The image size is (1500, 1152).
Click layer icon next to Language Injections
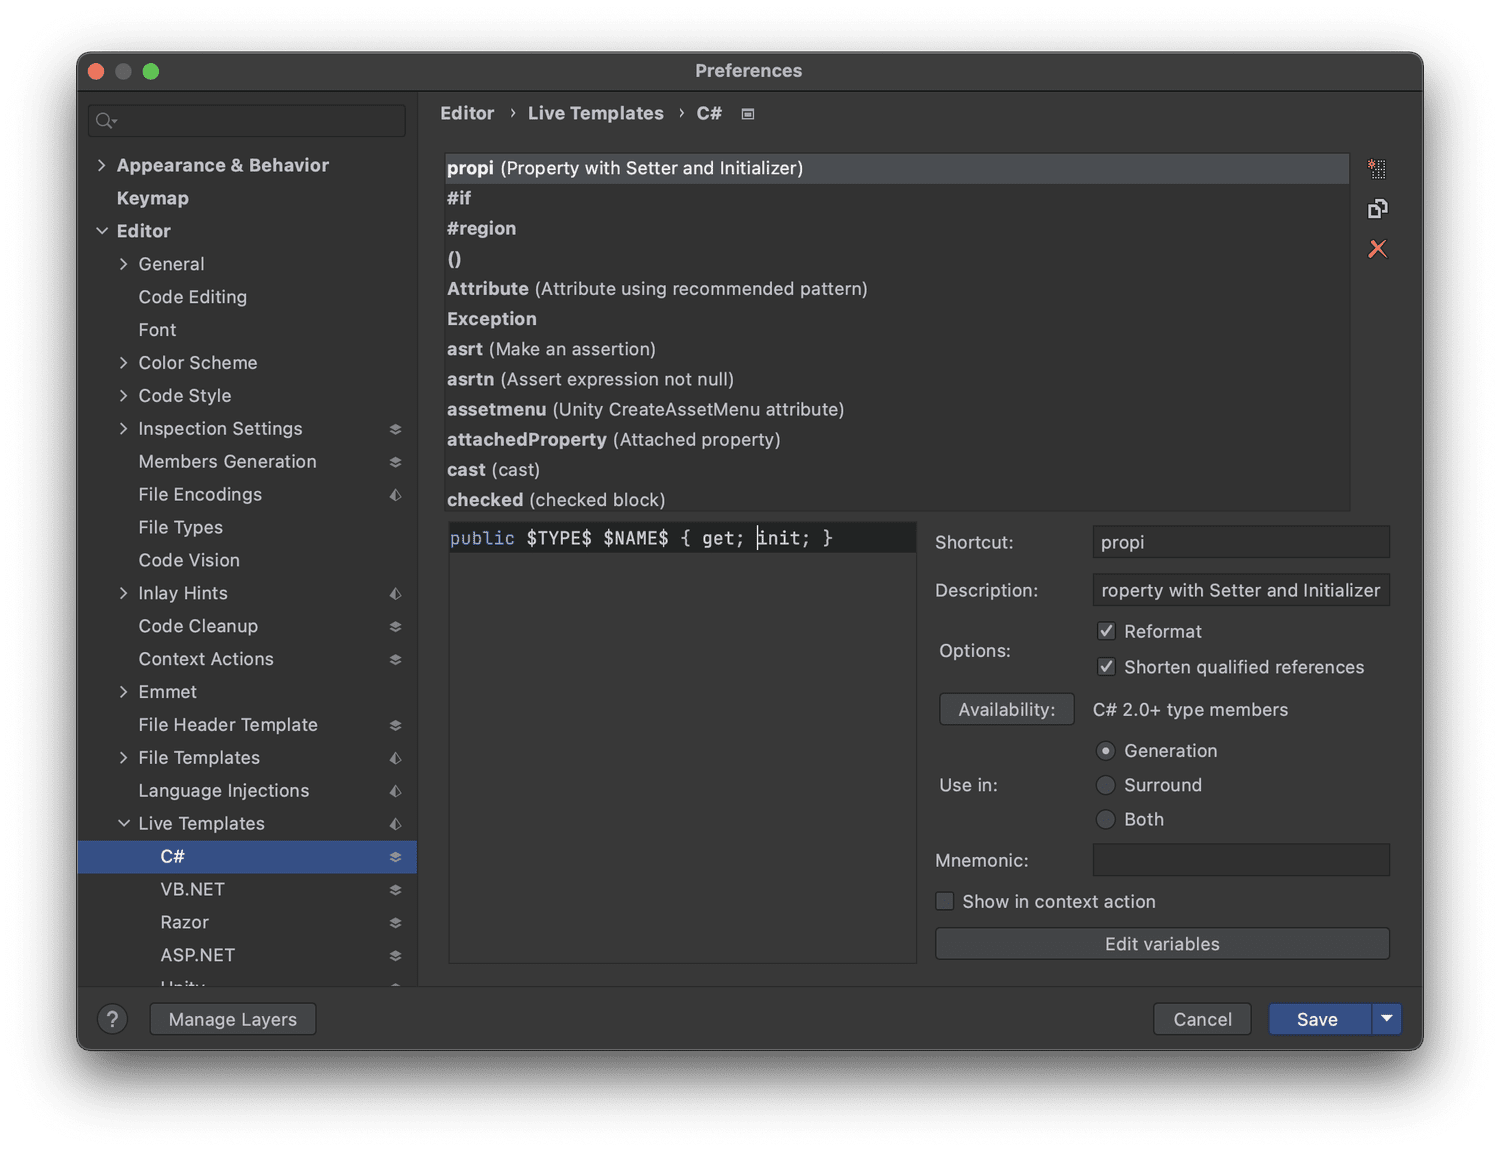(395, 791)
